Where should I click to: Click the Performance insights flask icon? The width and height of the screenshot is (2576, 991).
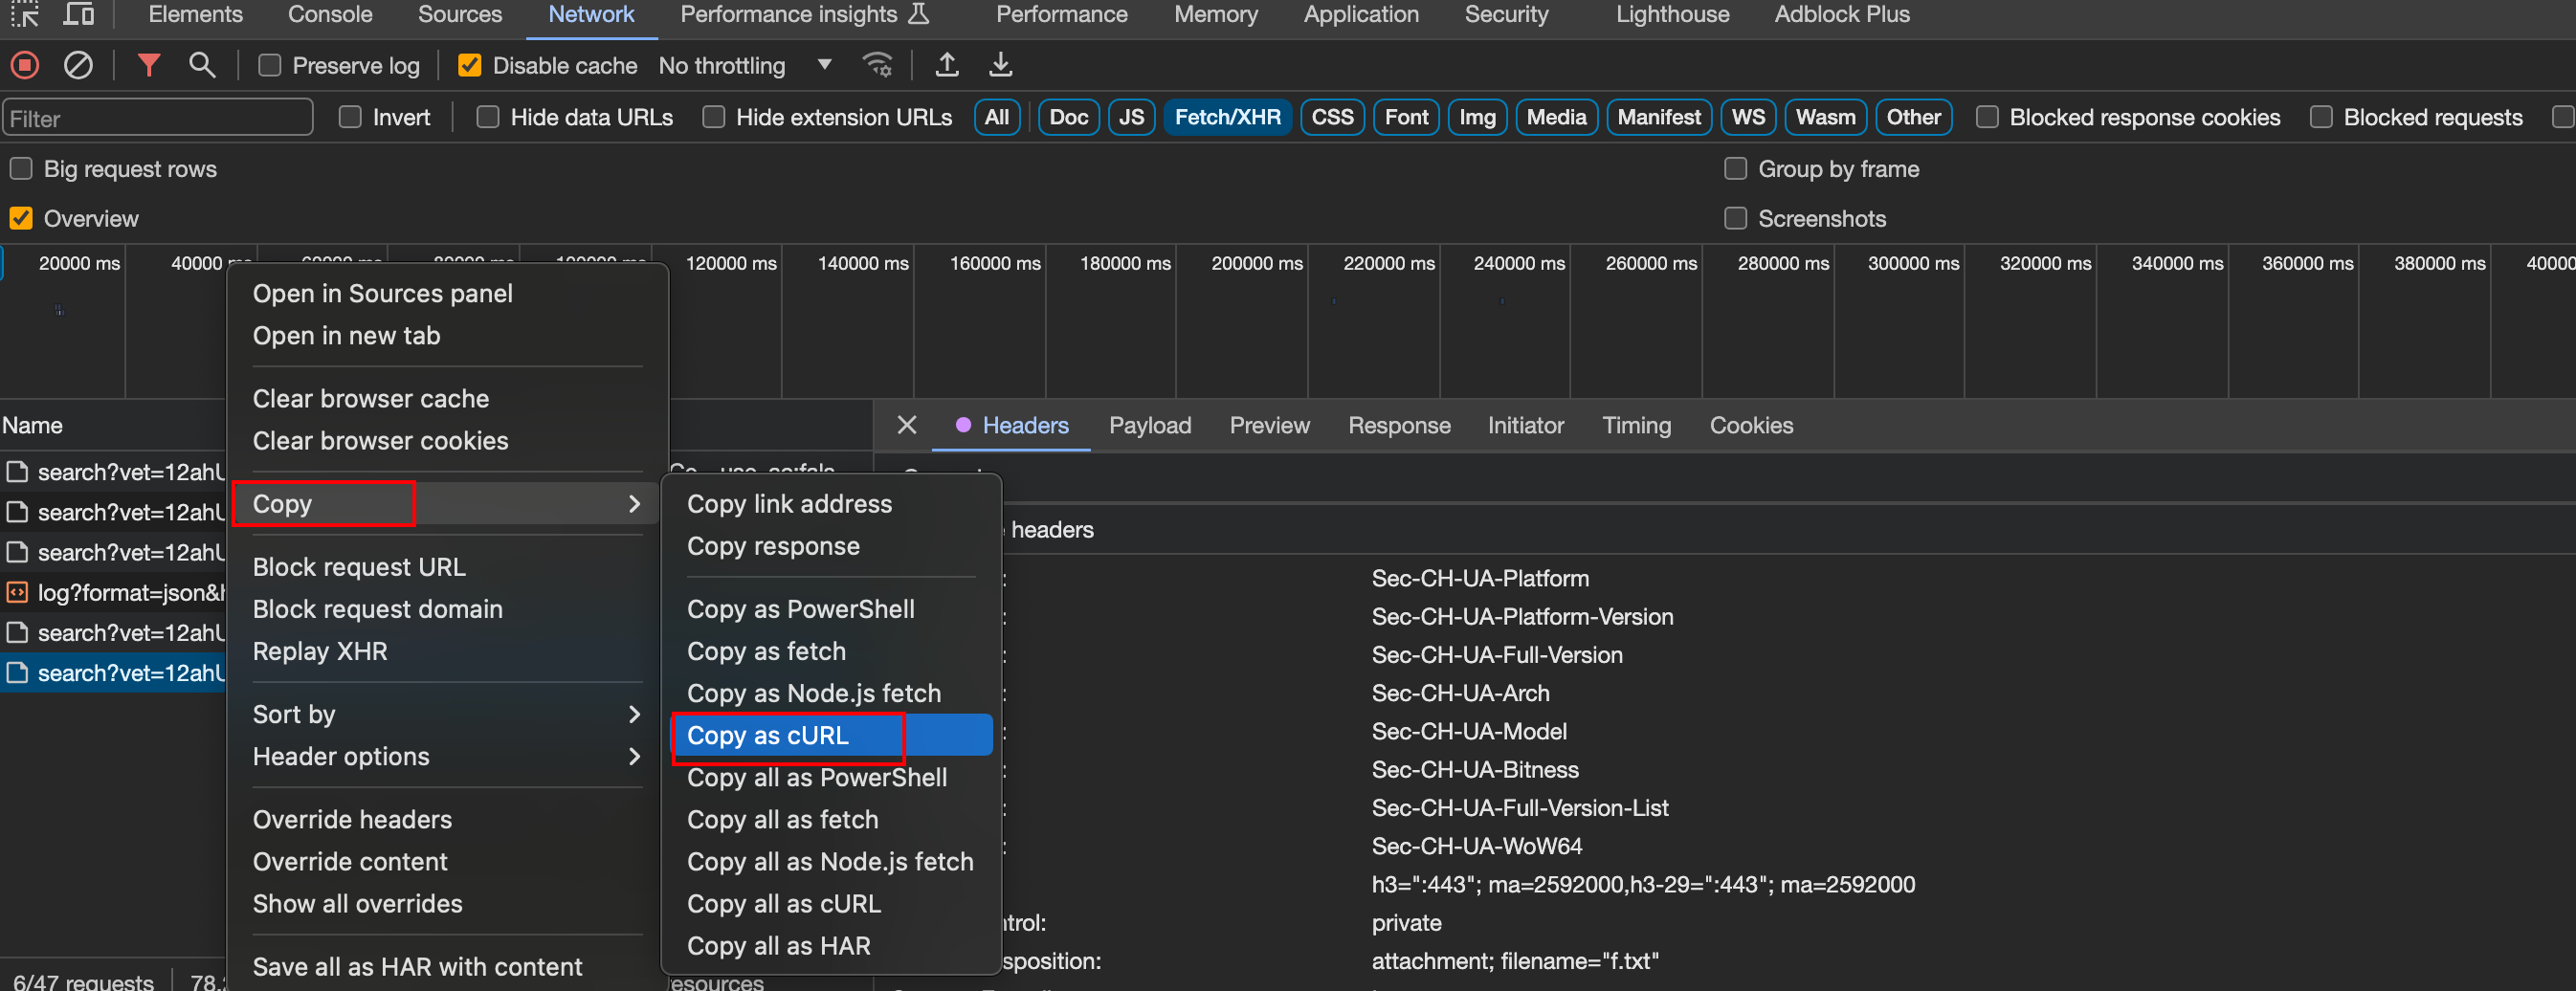pos(918,14)
